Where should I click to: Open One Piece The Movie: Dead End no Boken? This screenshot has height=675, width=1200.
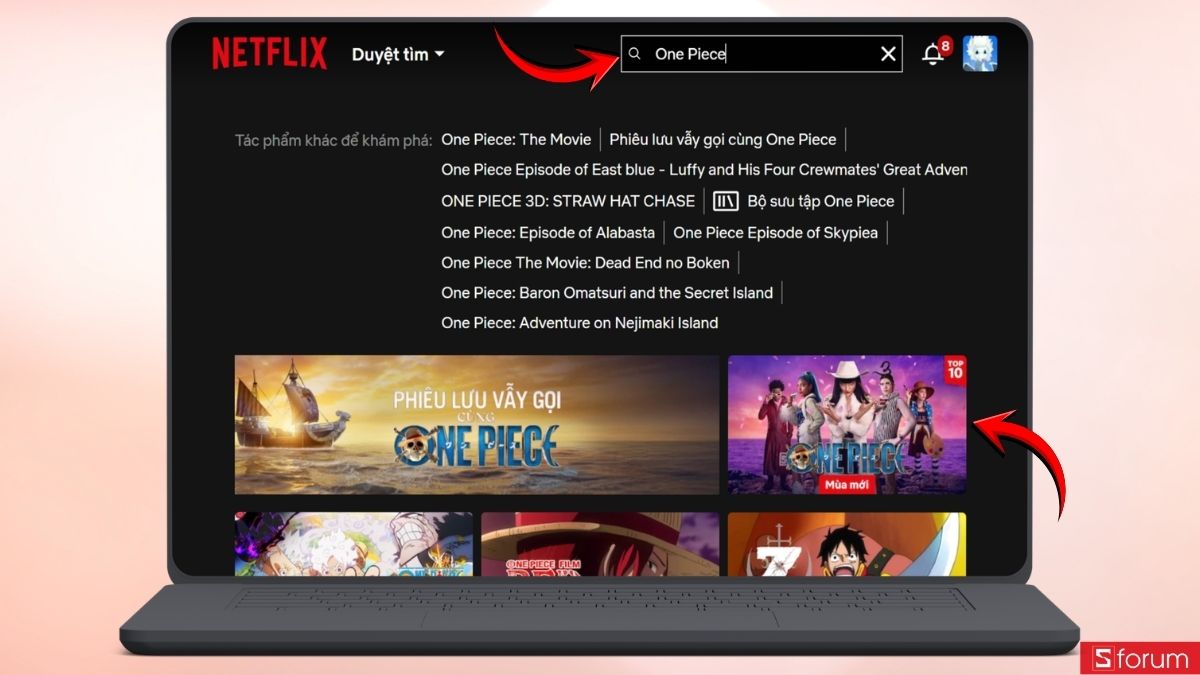[x=585, y=263]
